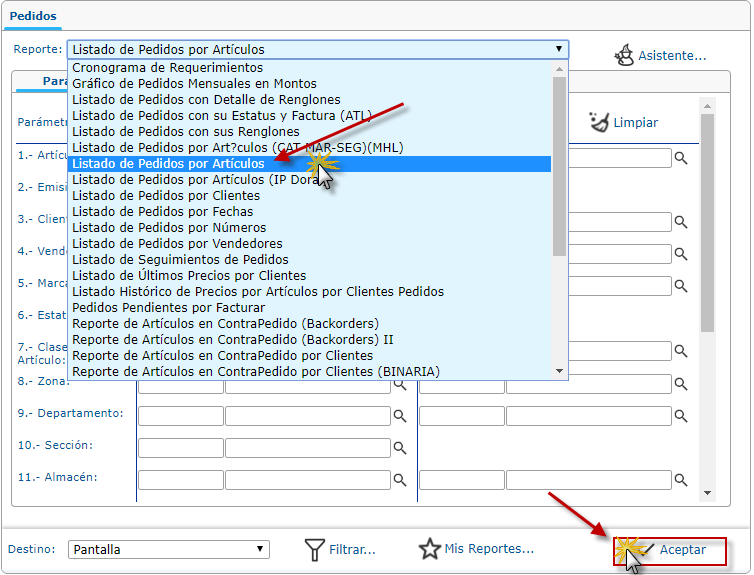Screen dimensions: 754x575
Task: Click parameters panel scrollbar up arrow
Action: (707, 106)
